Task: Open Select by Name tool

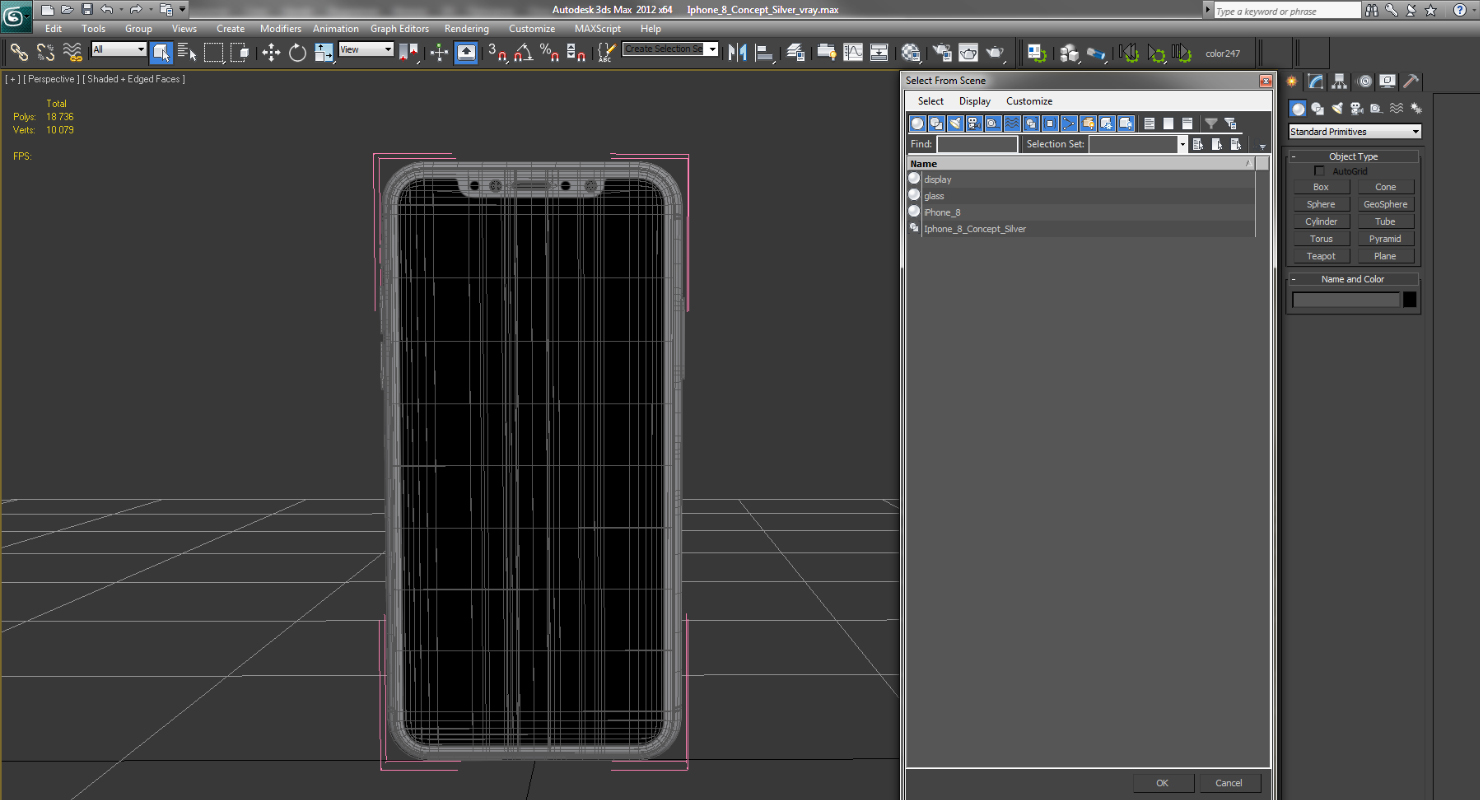Action: (x=187, y=52)
